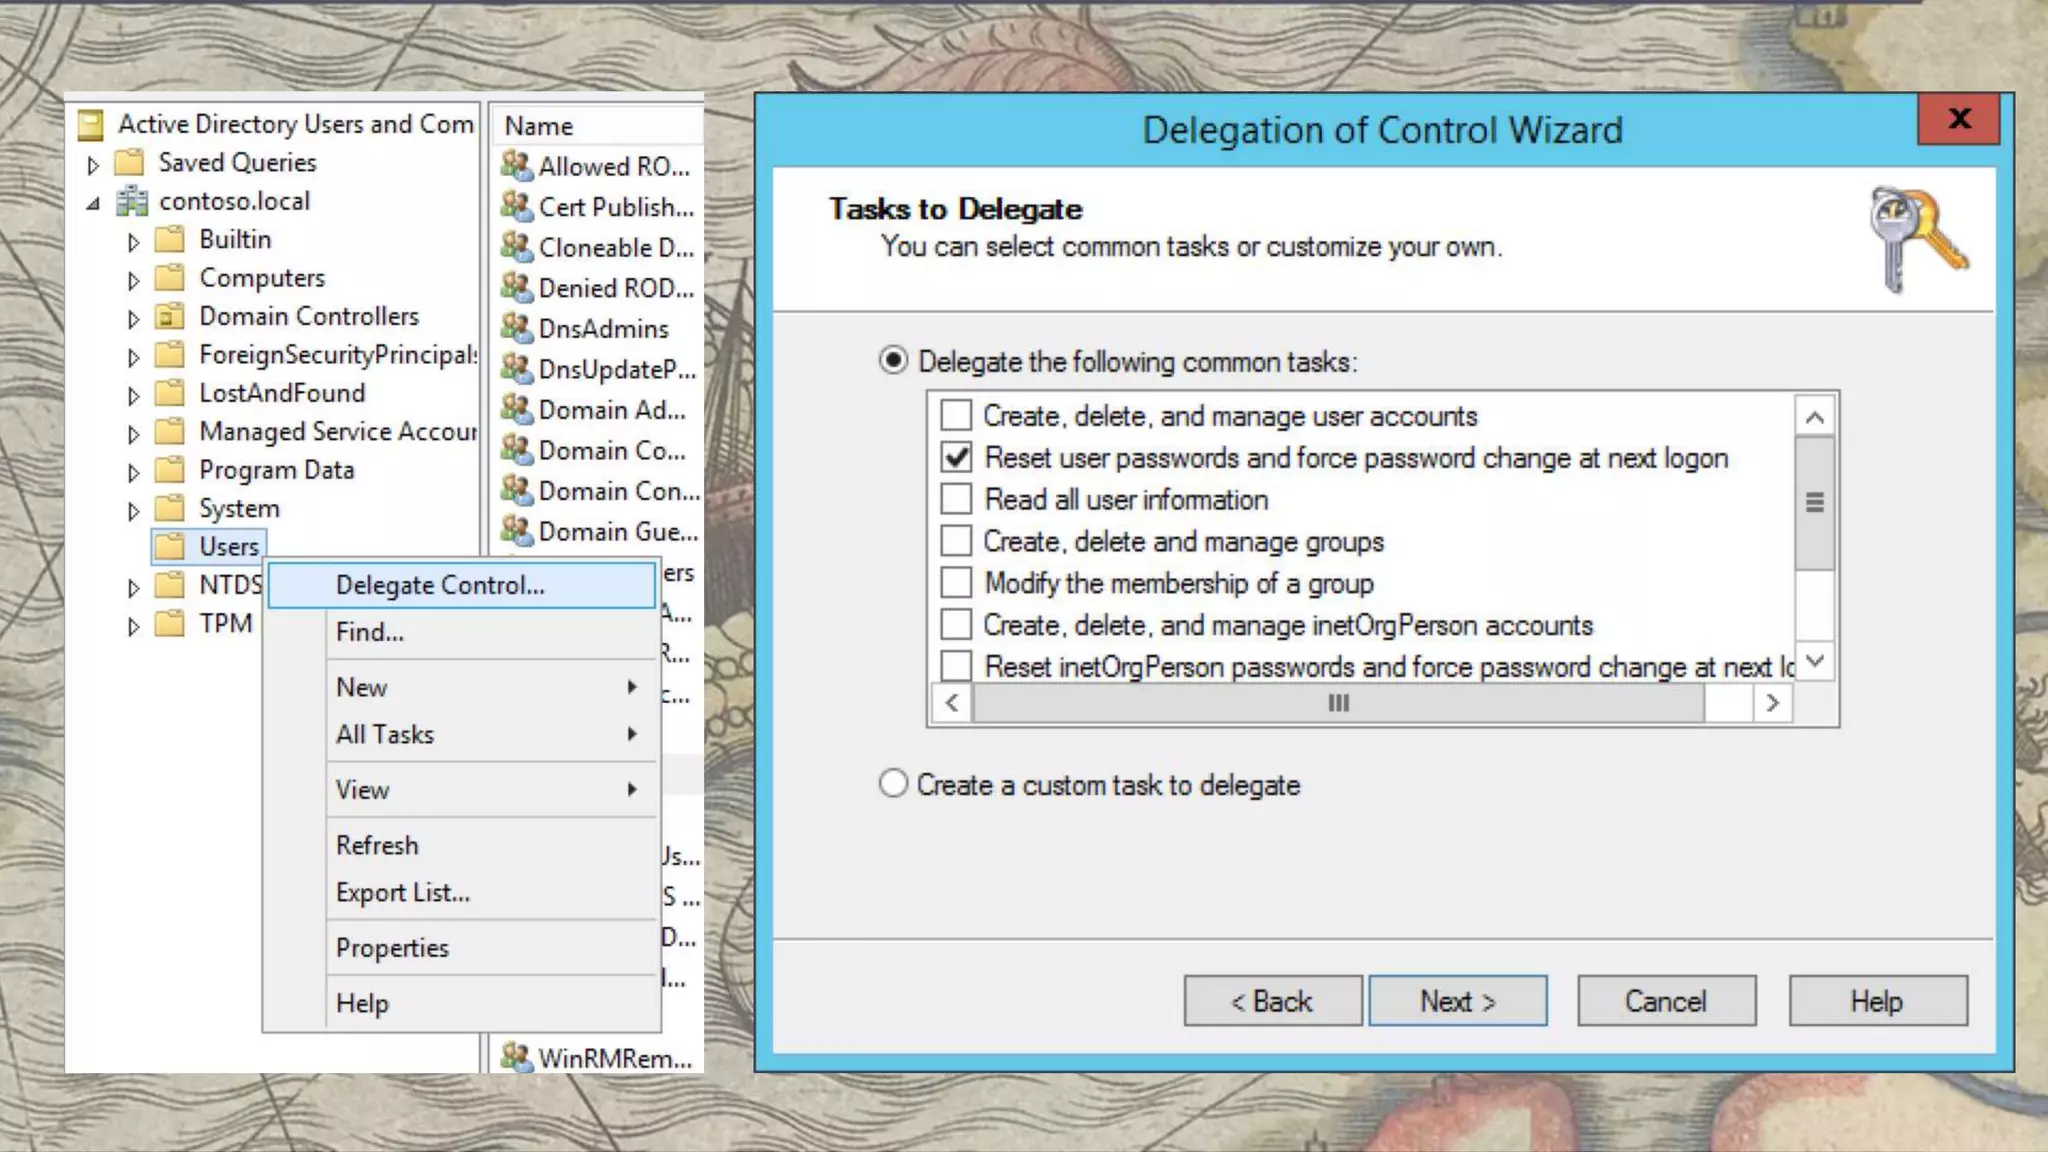The width and height of the screenshot is (2048, 1152).
Task: Click the Domain Controllers OU folder icon
Action: [171, 316]
